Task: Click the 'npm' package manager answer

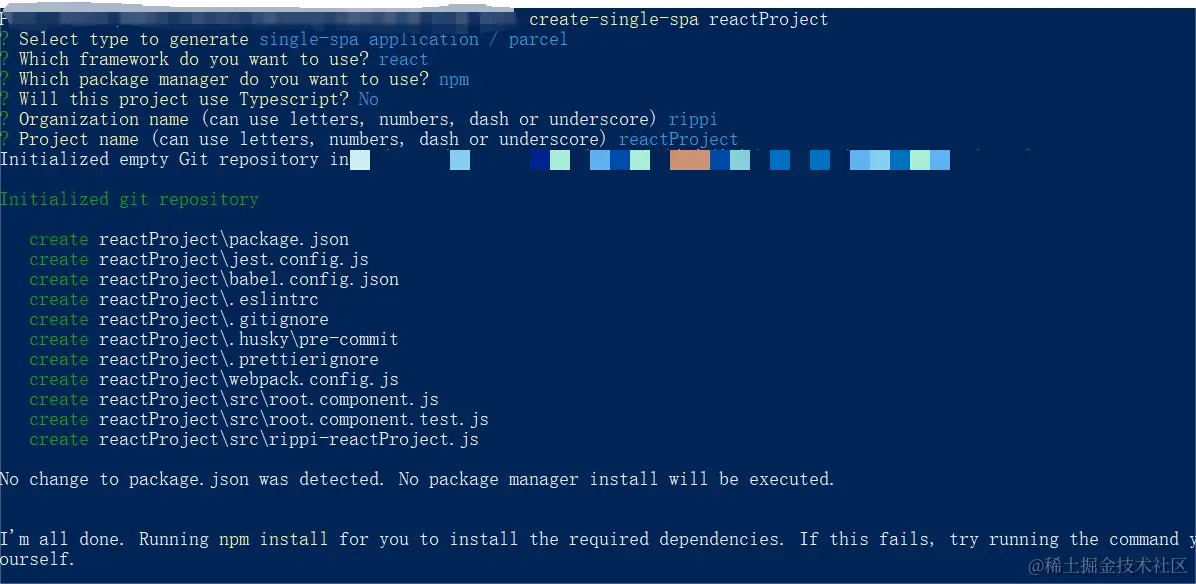Action: [x=454, y=79]
